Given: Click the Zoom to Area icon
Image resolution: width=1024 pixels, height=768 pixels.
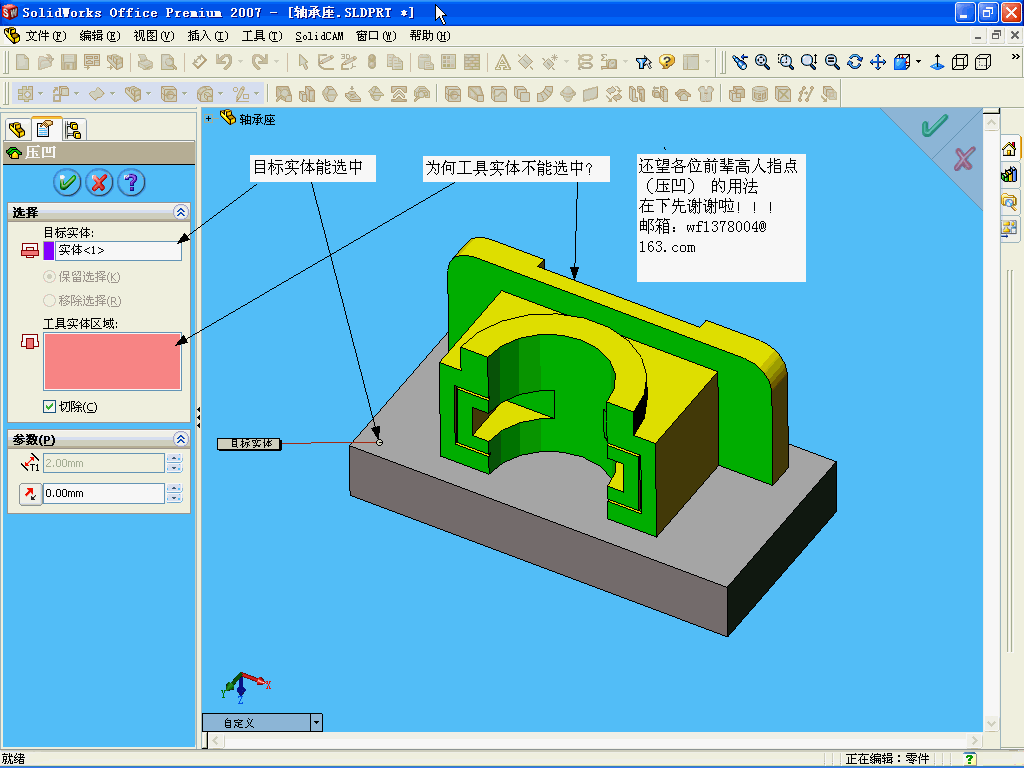Looking at the screenshot, I should (786, 62).
